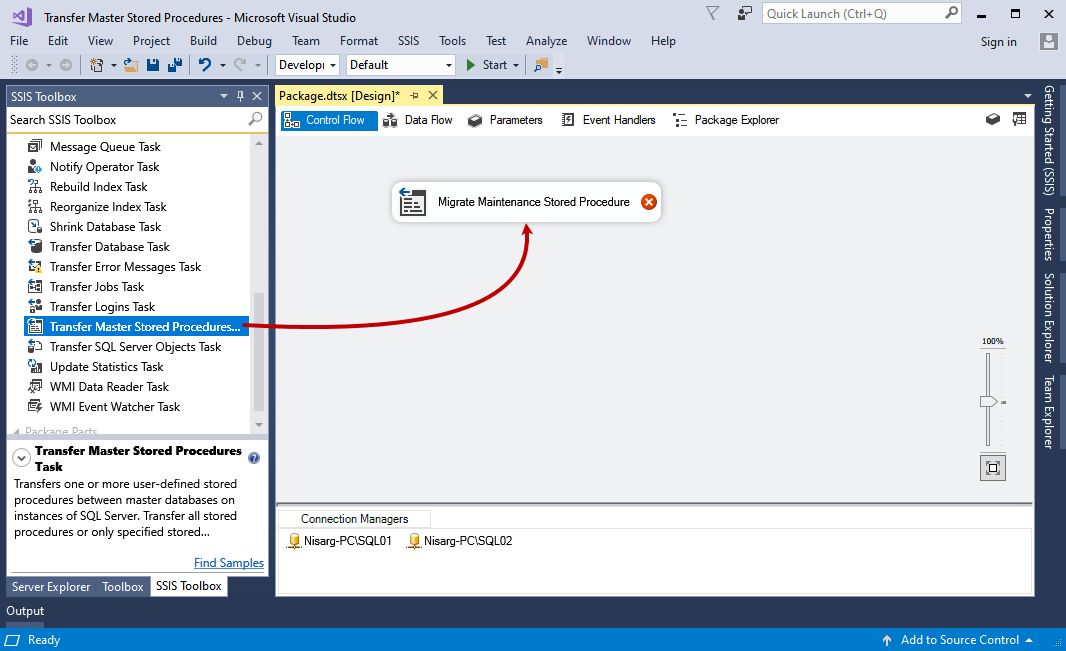1066x651 pixels.
Task: Click the designer zoom slider thumb
Action: 988,402
